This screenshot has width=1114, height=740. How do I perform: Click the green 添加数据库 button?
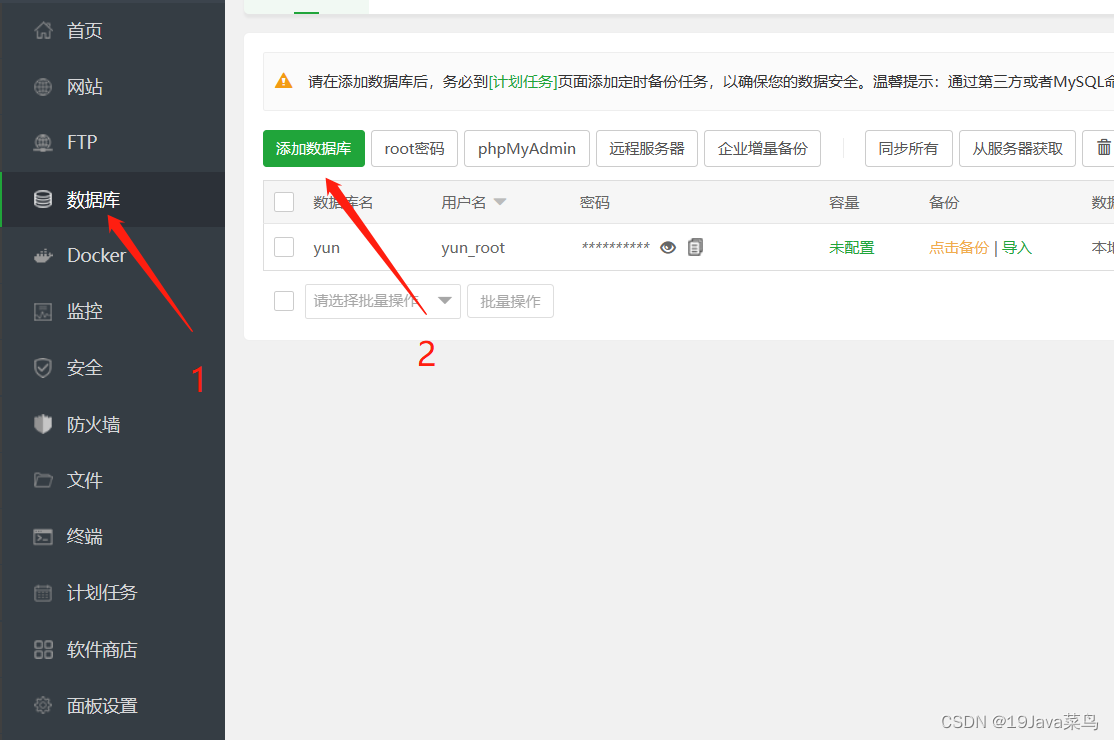(314, 148)
